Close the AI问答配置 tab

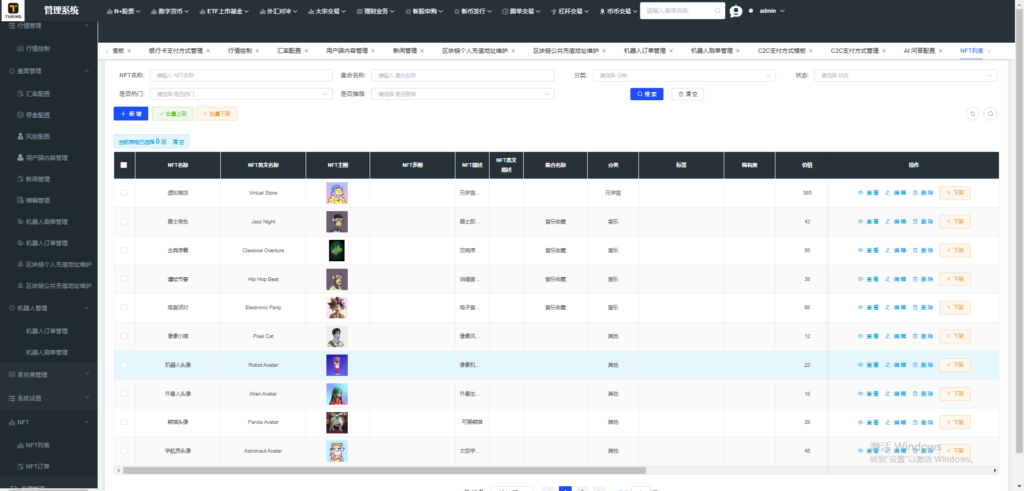942,51
